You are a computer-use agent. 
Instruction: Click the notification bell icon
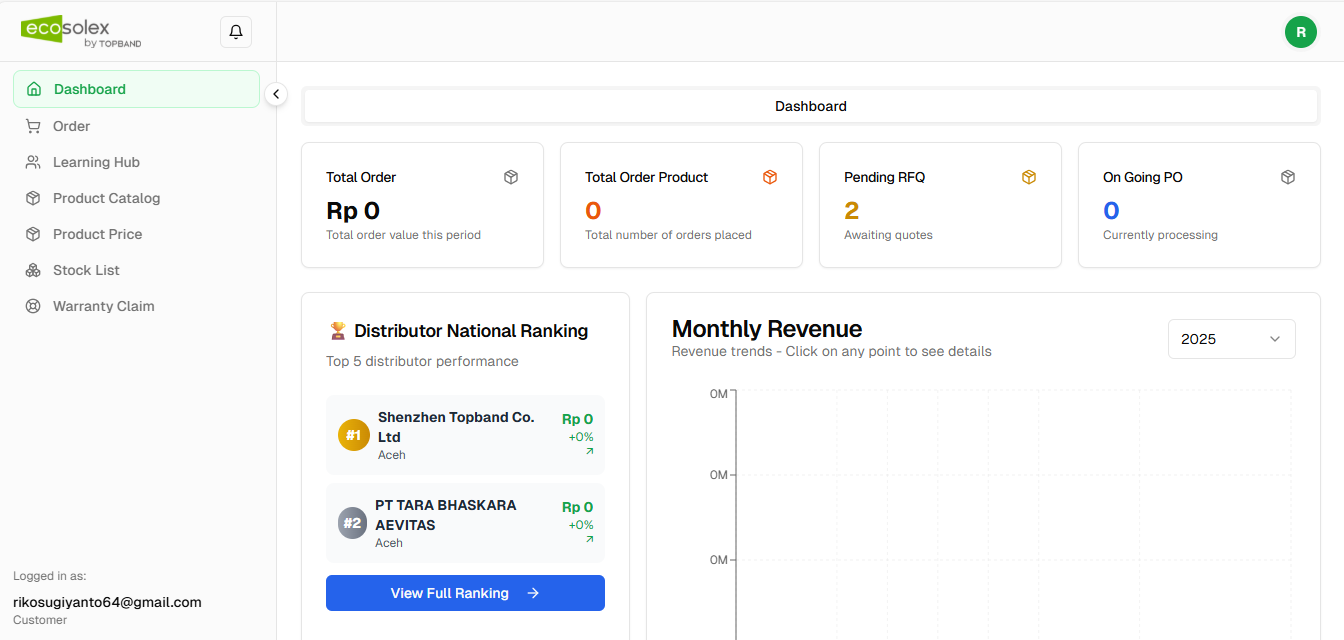click(x=236, y=32)
